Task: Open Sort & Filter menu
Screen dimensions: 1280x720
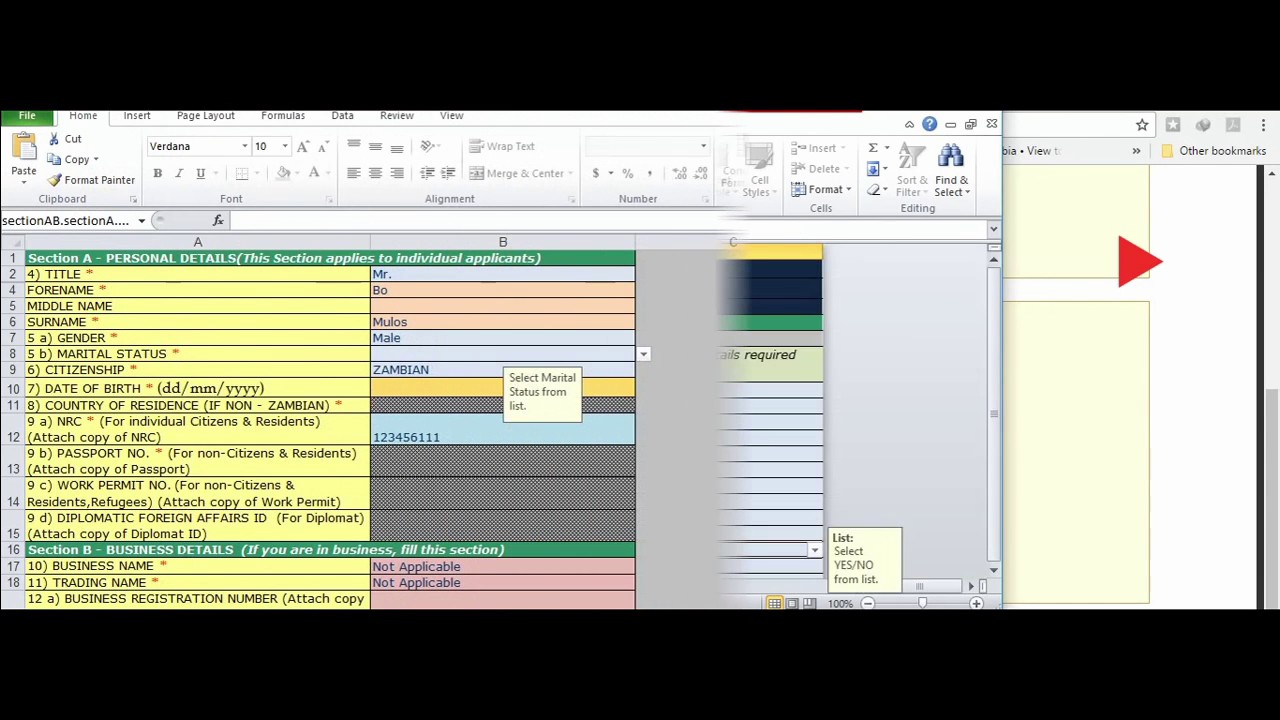Action: [911, 170]
